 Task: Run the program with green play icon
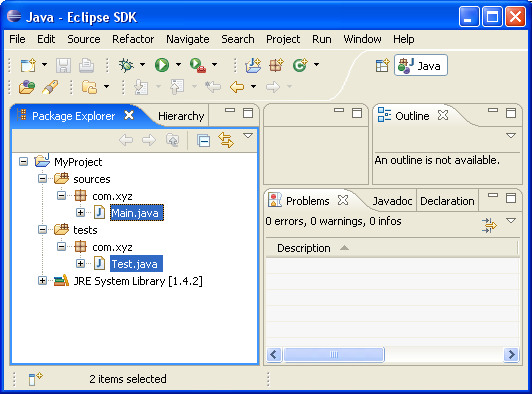pos(162,65)
